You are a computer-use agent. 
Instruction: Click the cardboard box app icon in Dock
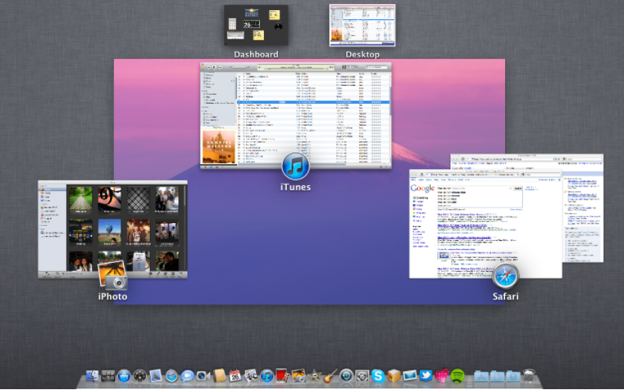click(x=394, y=376)
